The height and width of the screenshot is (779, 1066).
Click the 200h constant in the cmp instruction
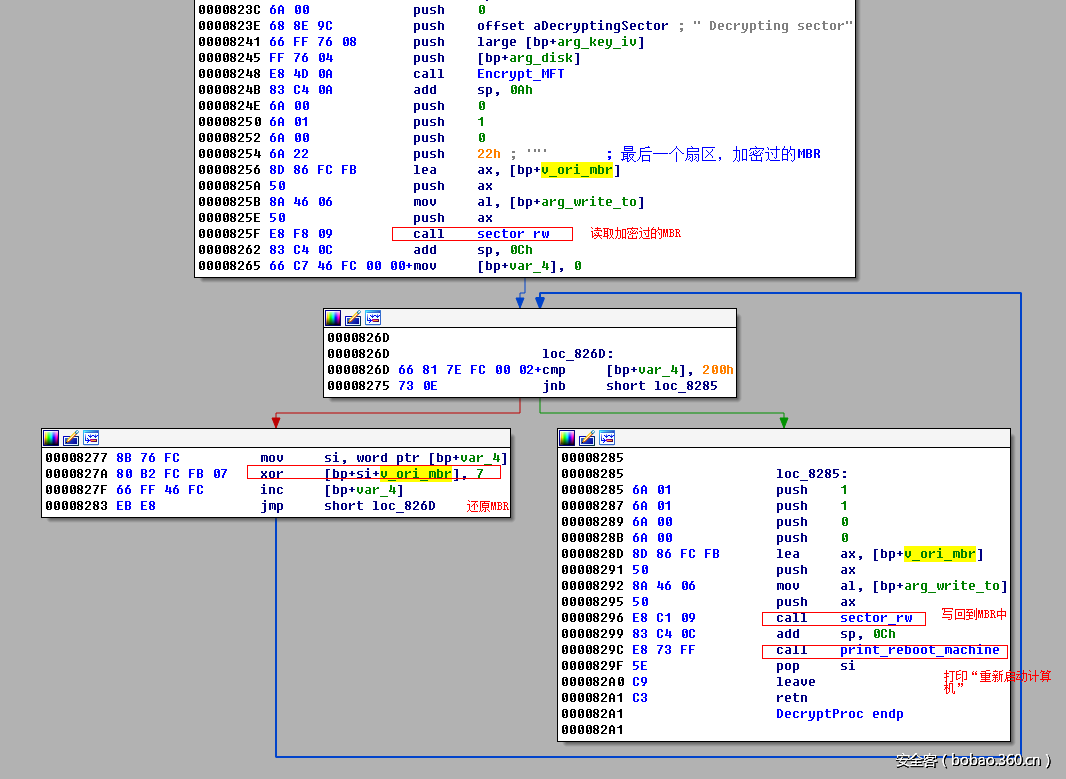(717, 370)
